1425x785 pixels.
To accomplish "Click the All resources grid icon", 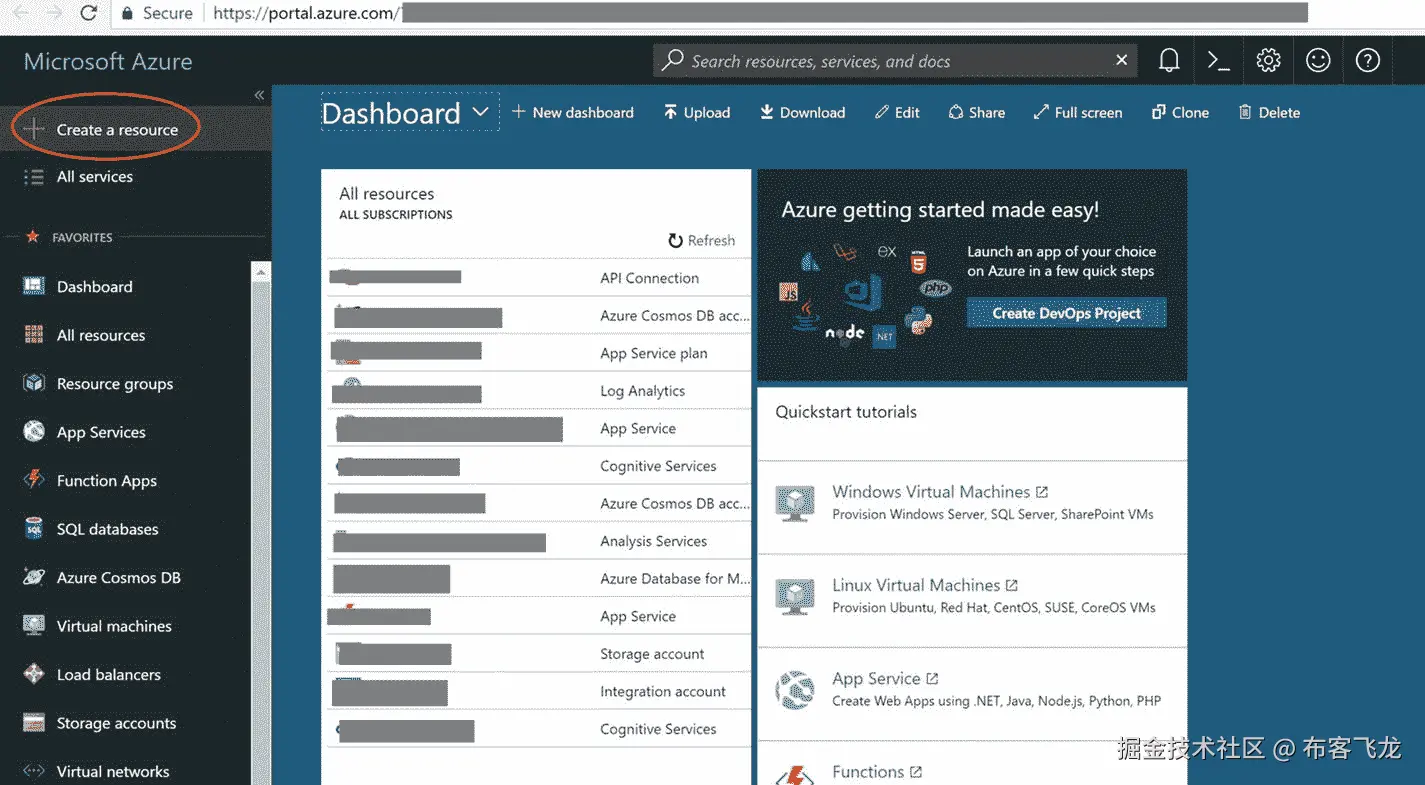I will pos(34,335).
